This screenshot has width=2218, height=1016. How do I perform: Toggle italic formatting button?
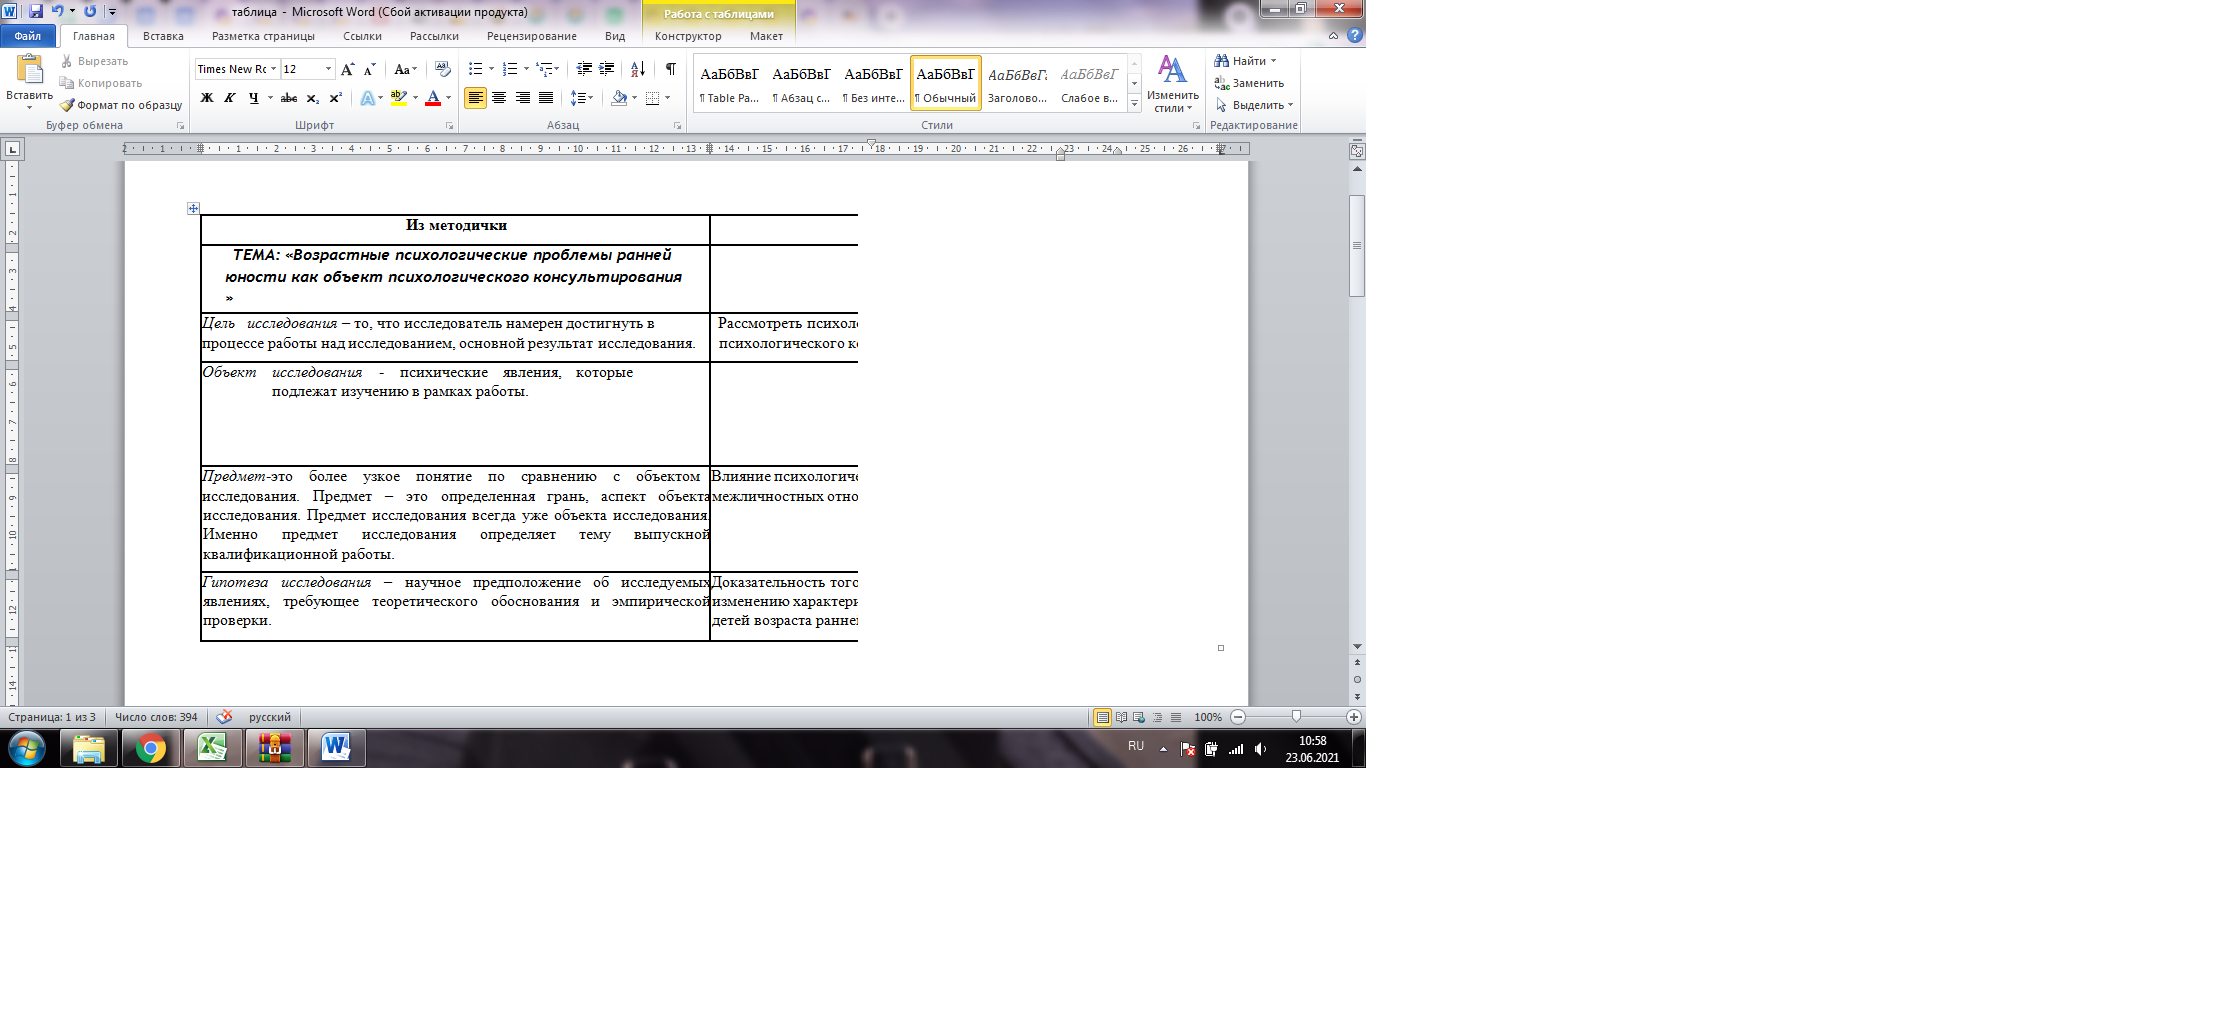[230, 98]
